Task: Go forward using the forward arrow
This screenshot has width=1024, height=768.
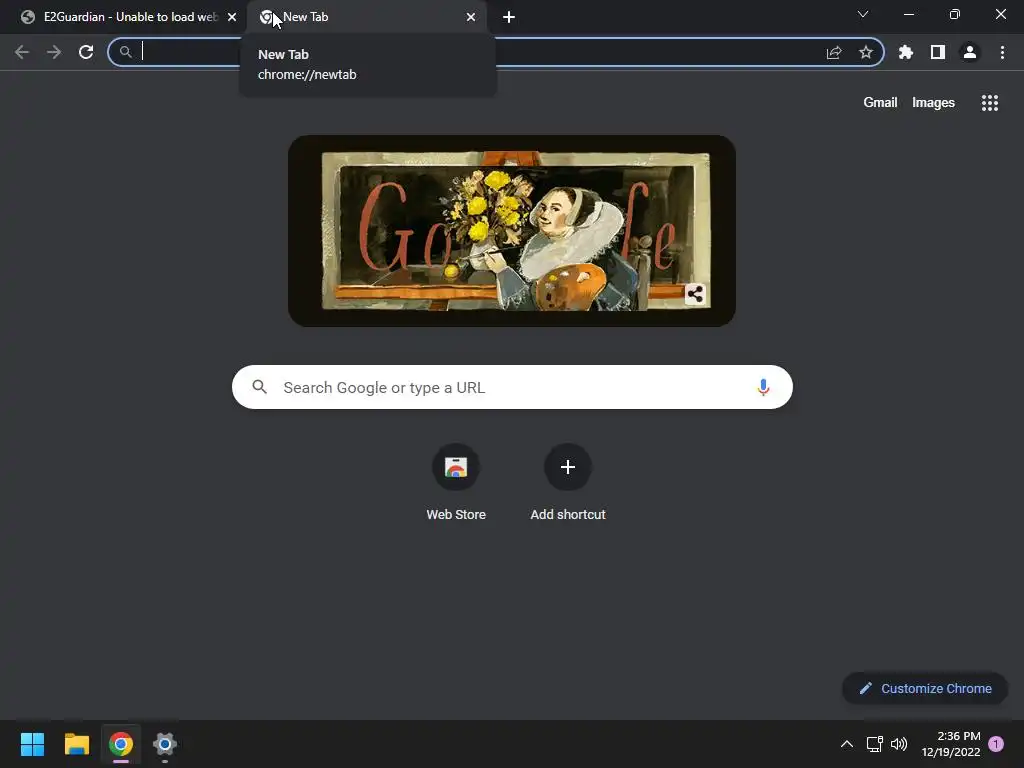Action: click(54, 52)
